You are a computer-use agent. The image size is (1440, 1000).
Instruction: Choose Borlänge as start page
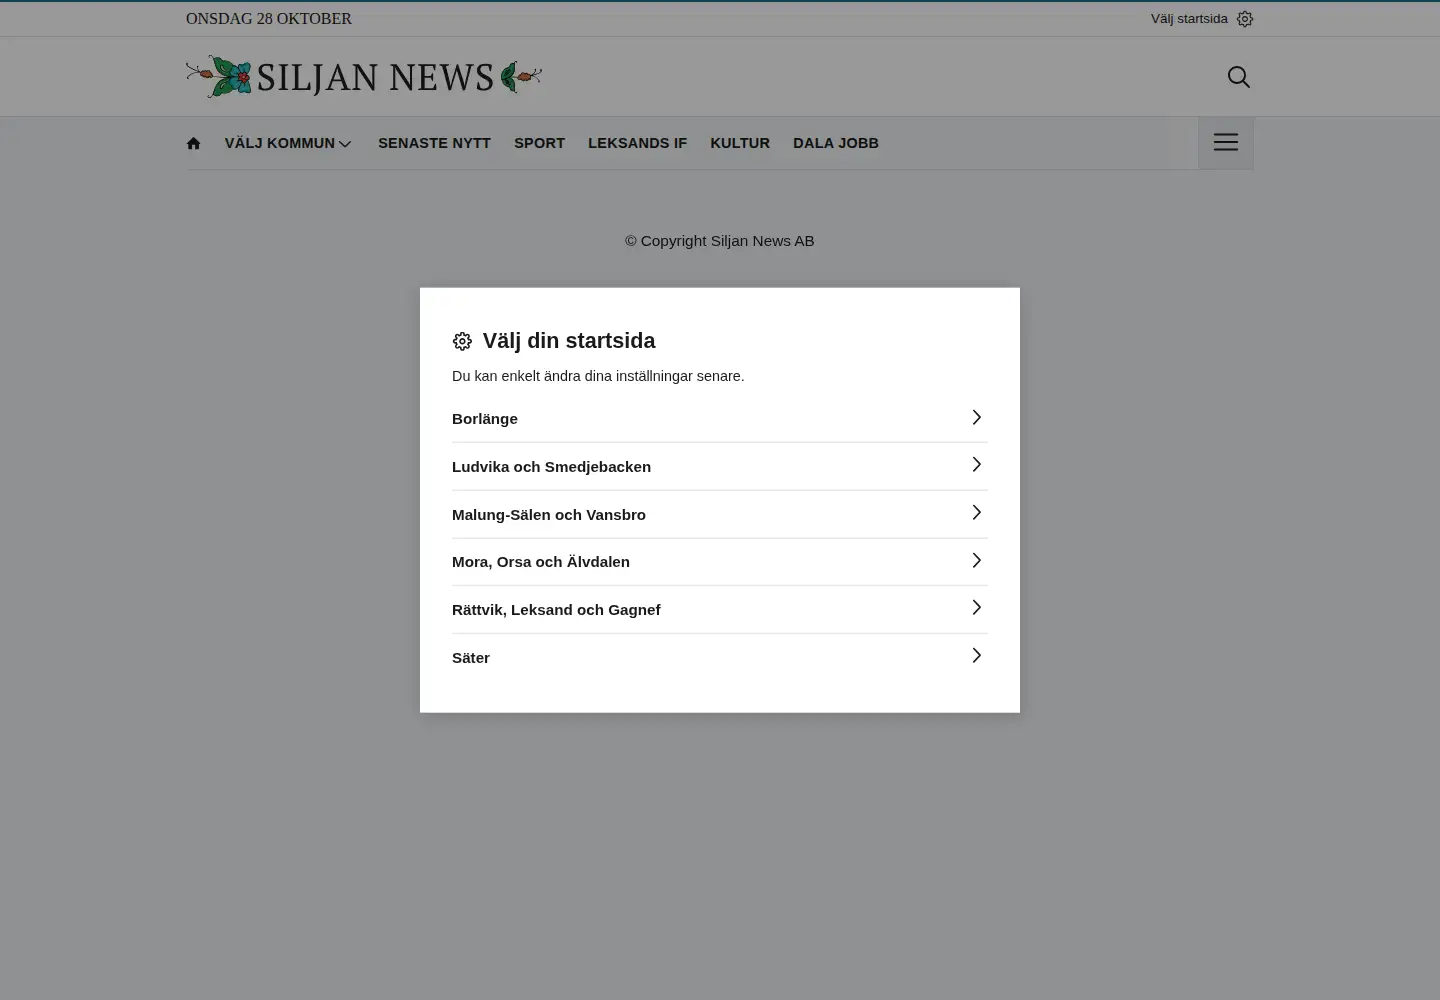tap(720, 419)
